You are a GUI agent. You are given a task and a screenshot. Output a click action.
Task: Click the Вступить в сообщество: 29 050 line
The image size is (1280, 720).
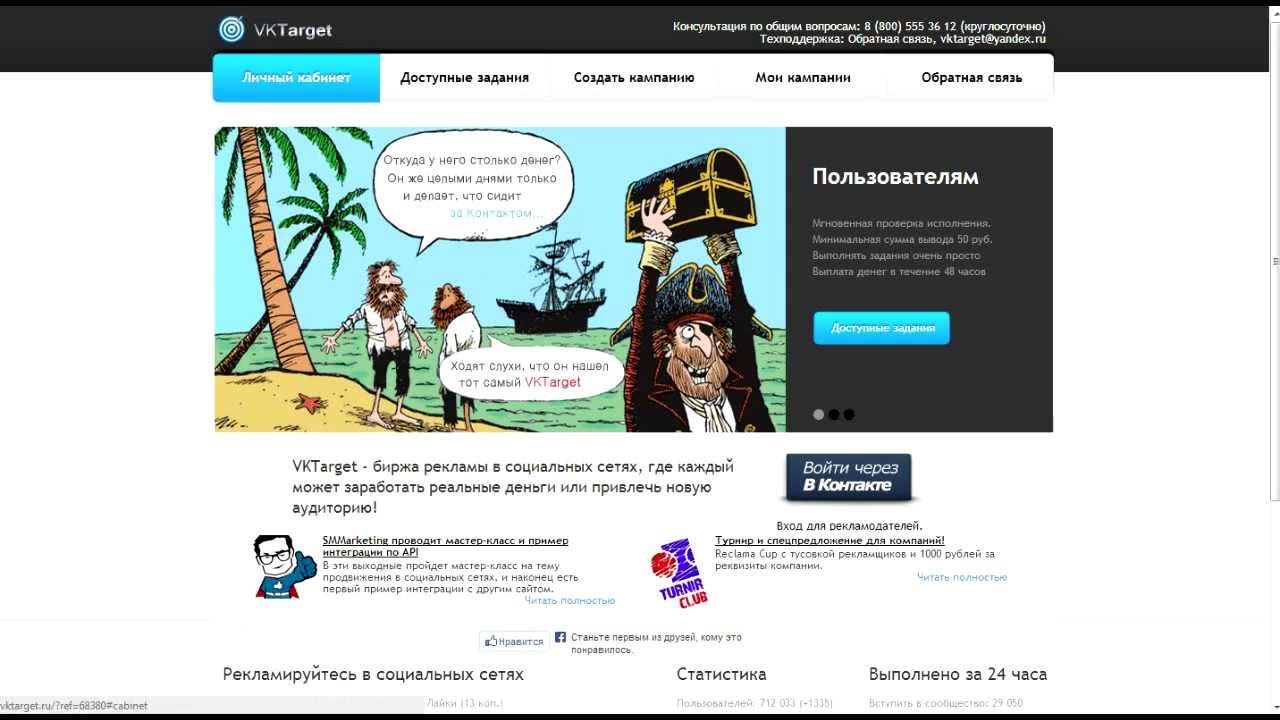tap(946, 704)
